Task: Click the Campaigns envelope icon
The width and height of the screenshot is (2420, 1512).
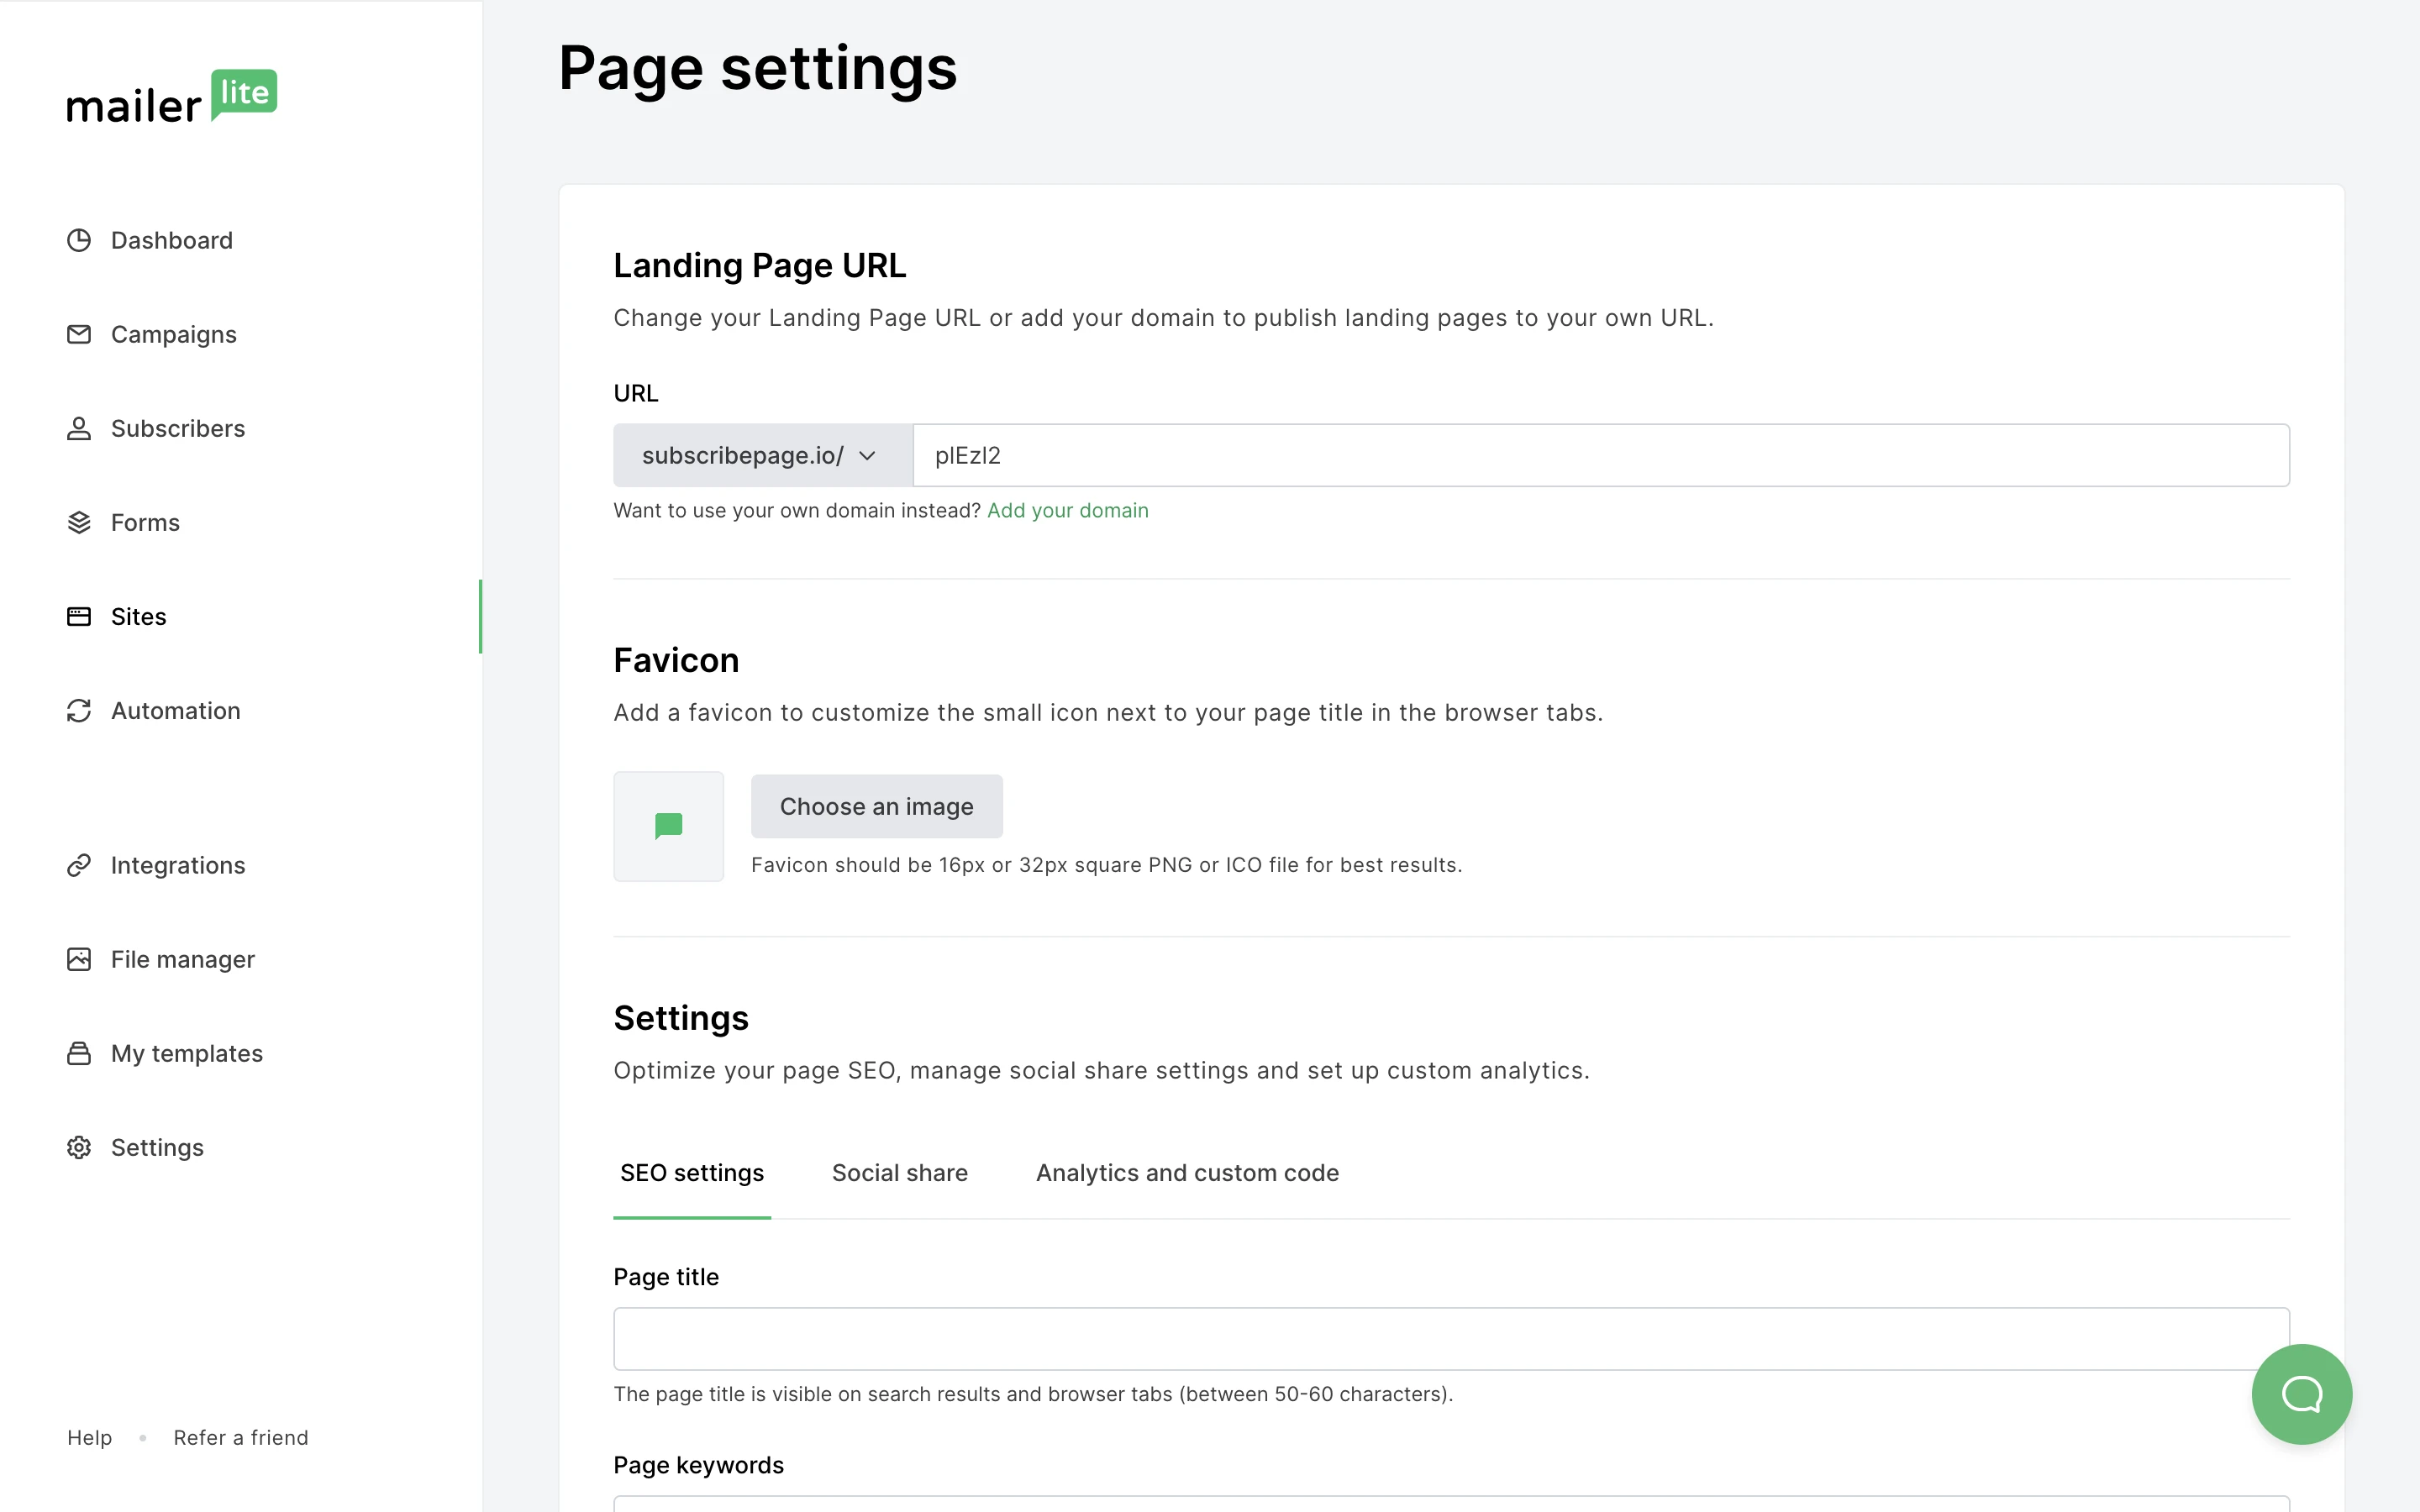Action: click(x=79, y=334)
